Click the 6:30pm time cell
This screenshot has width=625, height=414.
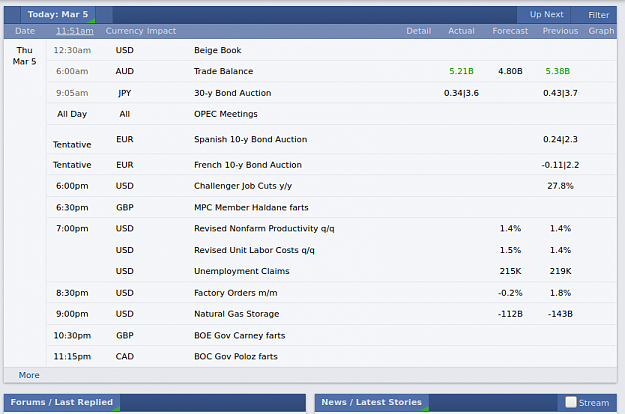(72, 208)
